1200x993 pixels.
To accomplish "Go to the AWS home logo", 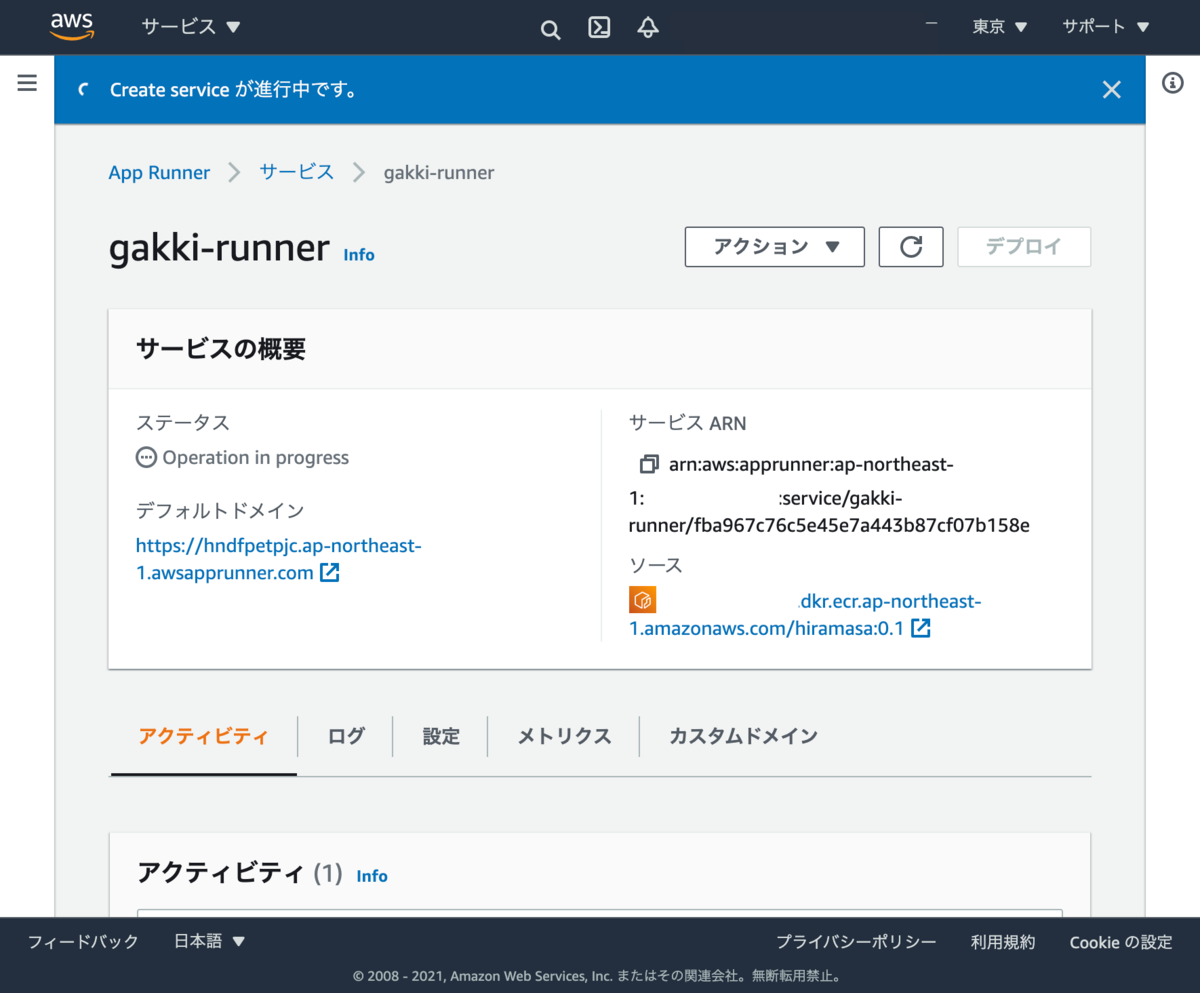I will point(72,27).
